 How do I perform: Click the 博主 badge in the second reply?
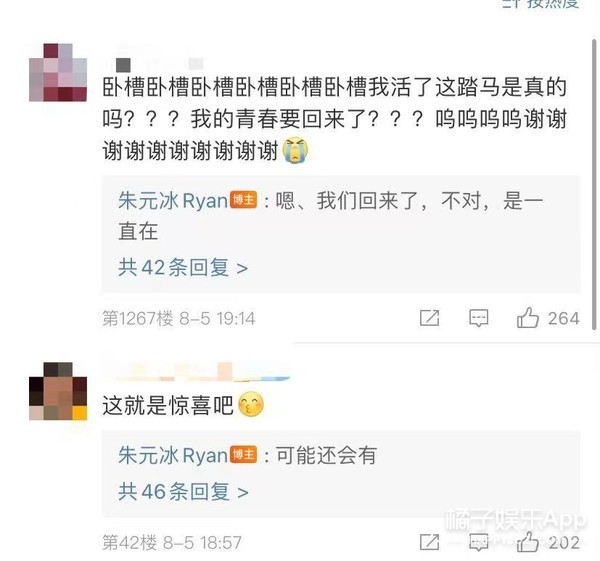243,455
